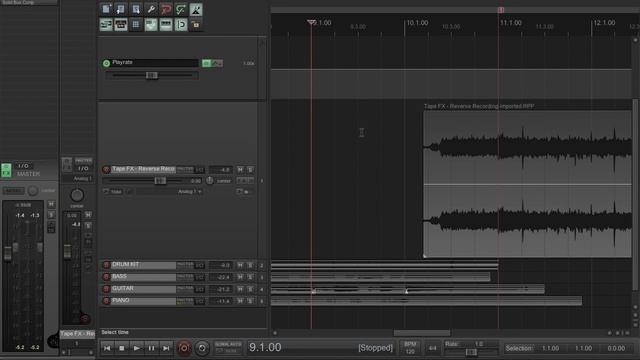The image size is (640, 360).
Task: Mute the PIANO track
Action: point(240,301)
